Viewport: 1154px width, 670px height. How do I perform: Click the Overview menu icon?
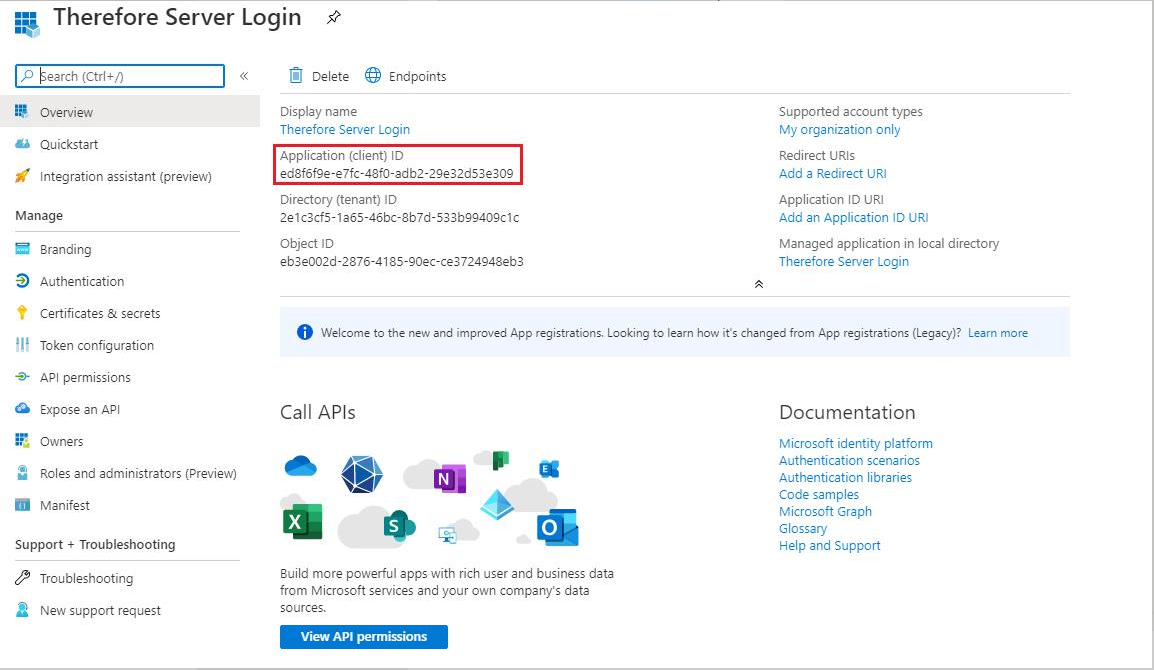22,112
